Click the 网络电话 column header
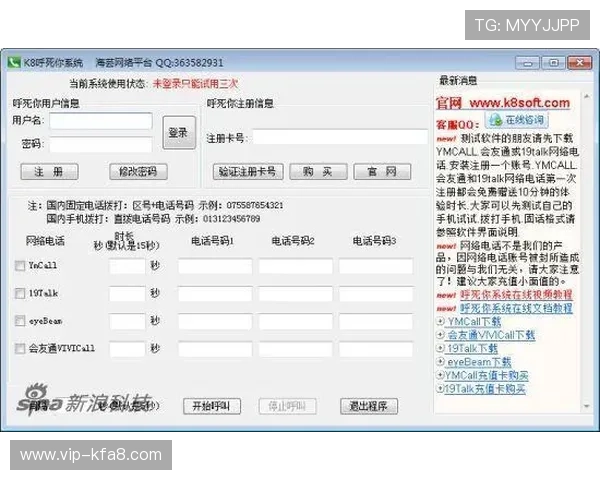The image size is (600, 480). (45, 241)
